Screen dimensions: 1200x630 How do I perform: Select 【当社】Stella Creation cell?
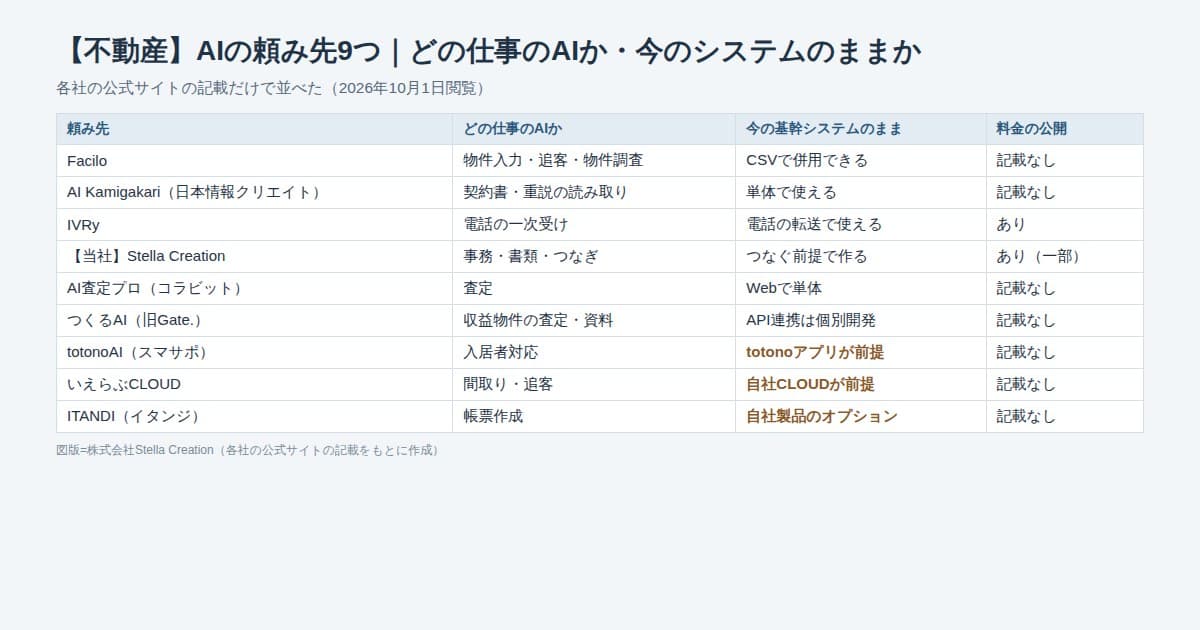[255, 257]
